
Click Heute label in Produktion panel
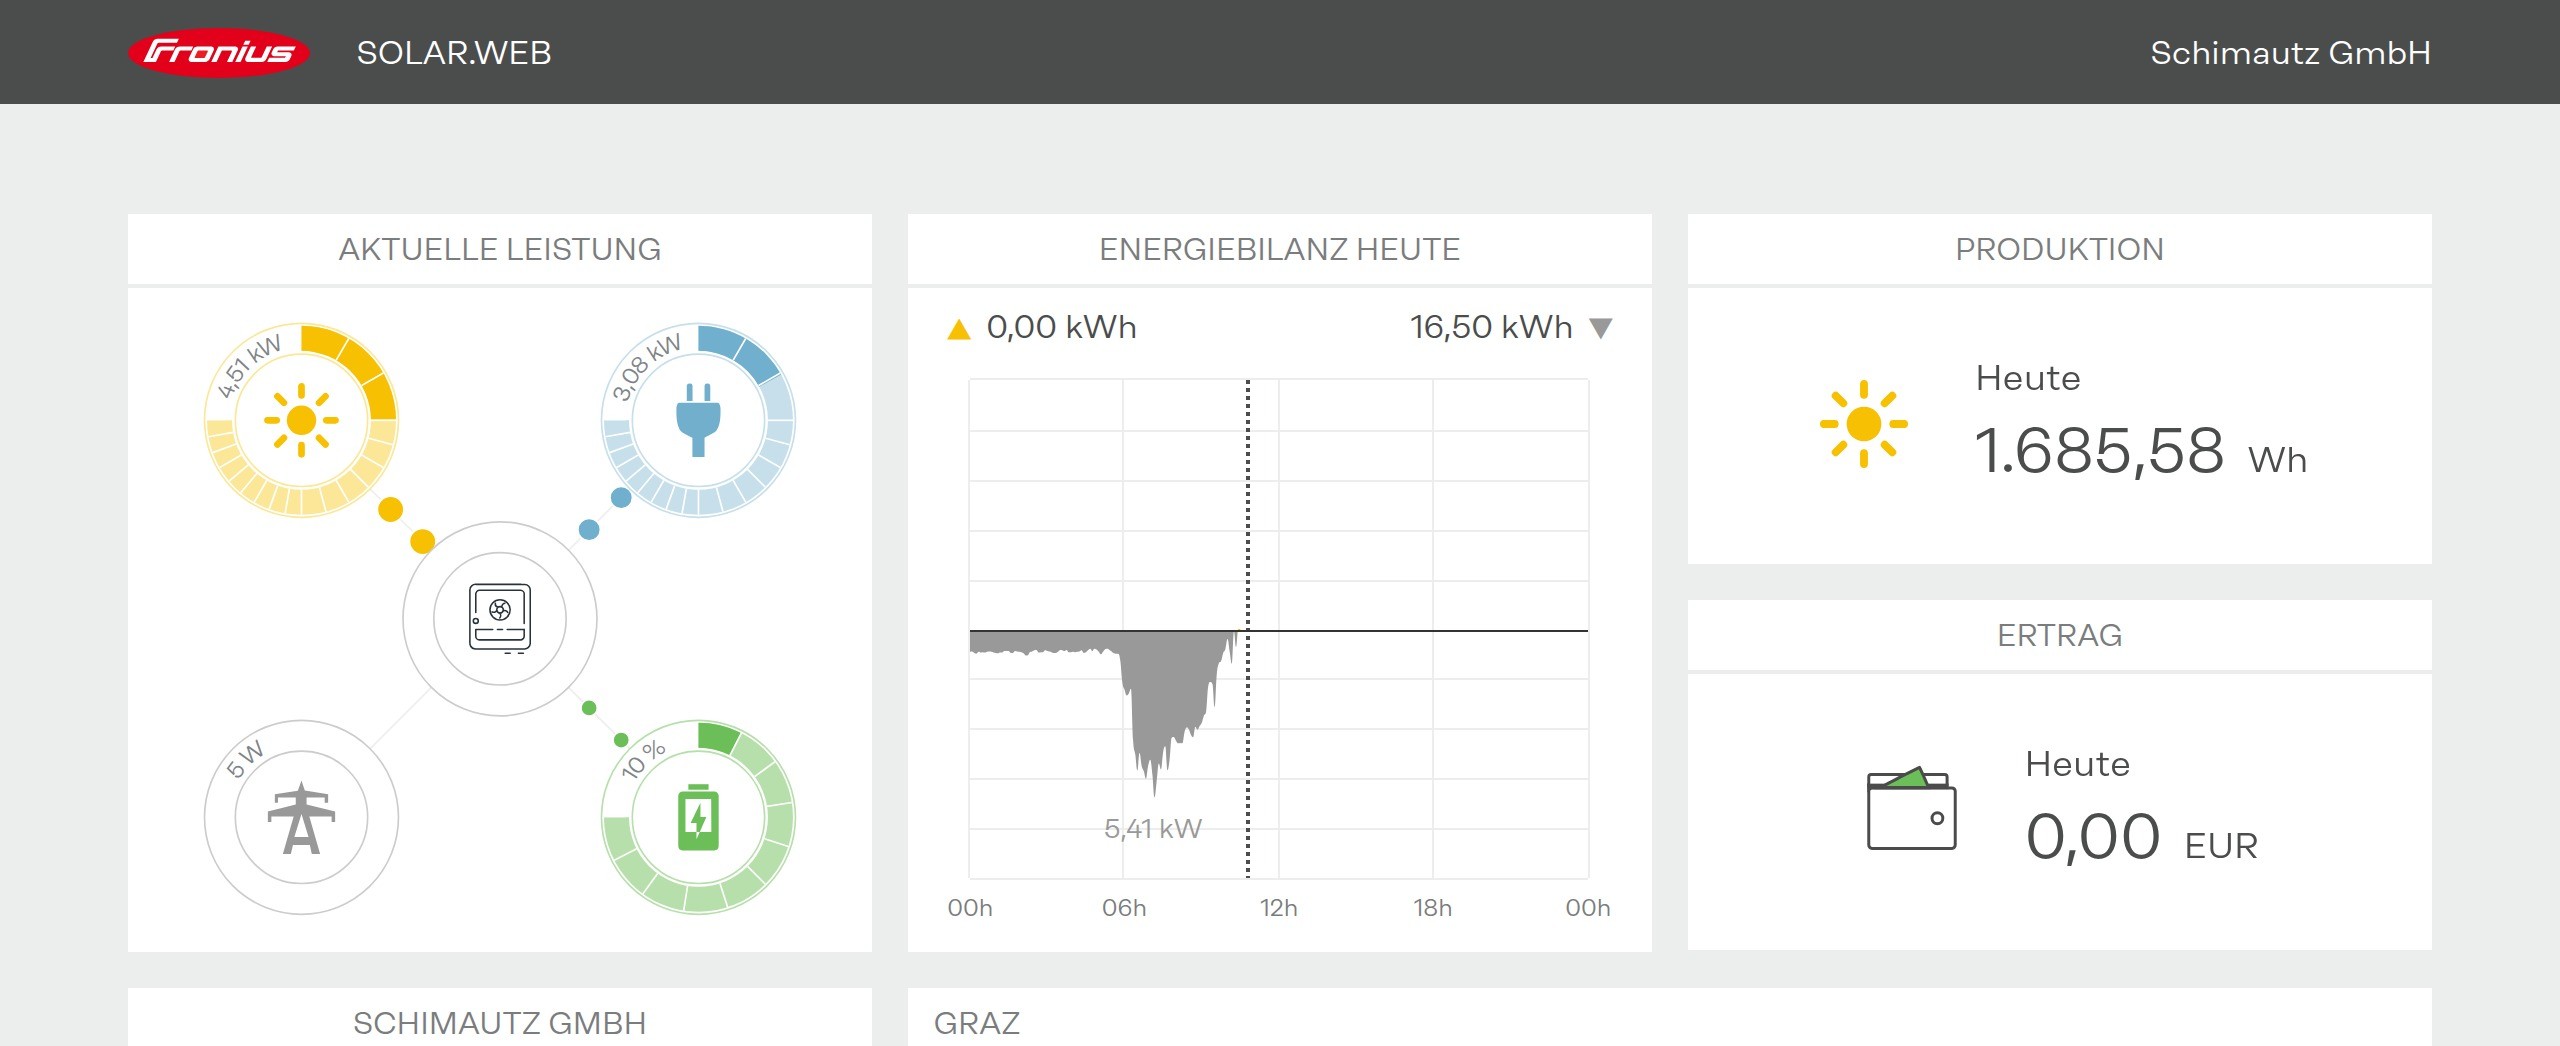pos(2028,378)
